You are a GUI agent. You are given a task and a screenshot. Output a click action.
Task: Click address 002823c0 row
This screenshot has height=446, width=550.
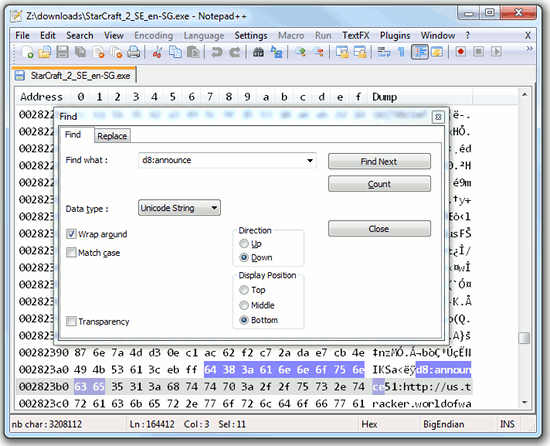coord(244,404)
